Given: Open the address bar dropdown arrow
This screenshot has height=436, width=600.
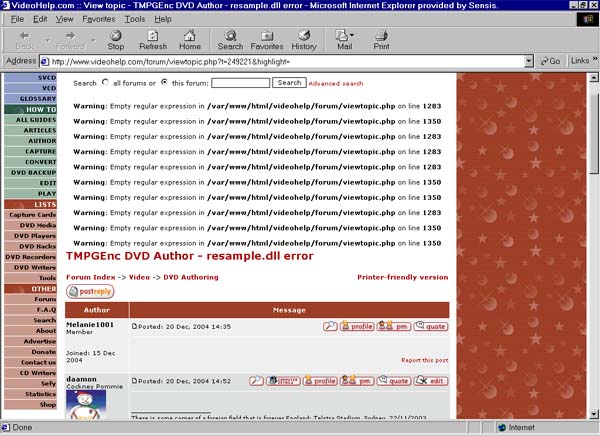Looking at the screenshot, I should click(x=529, y=61).
